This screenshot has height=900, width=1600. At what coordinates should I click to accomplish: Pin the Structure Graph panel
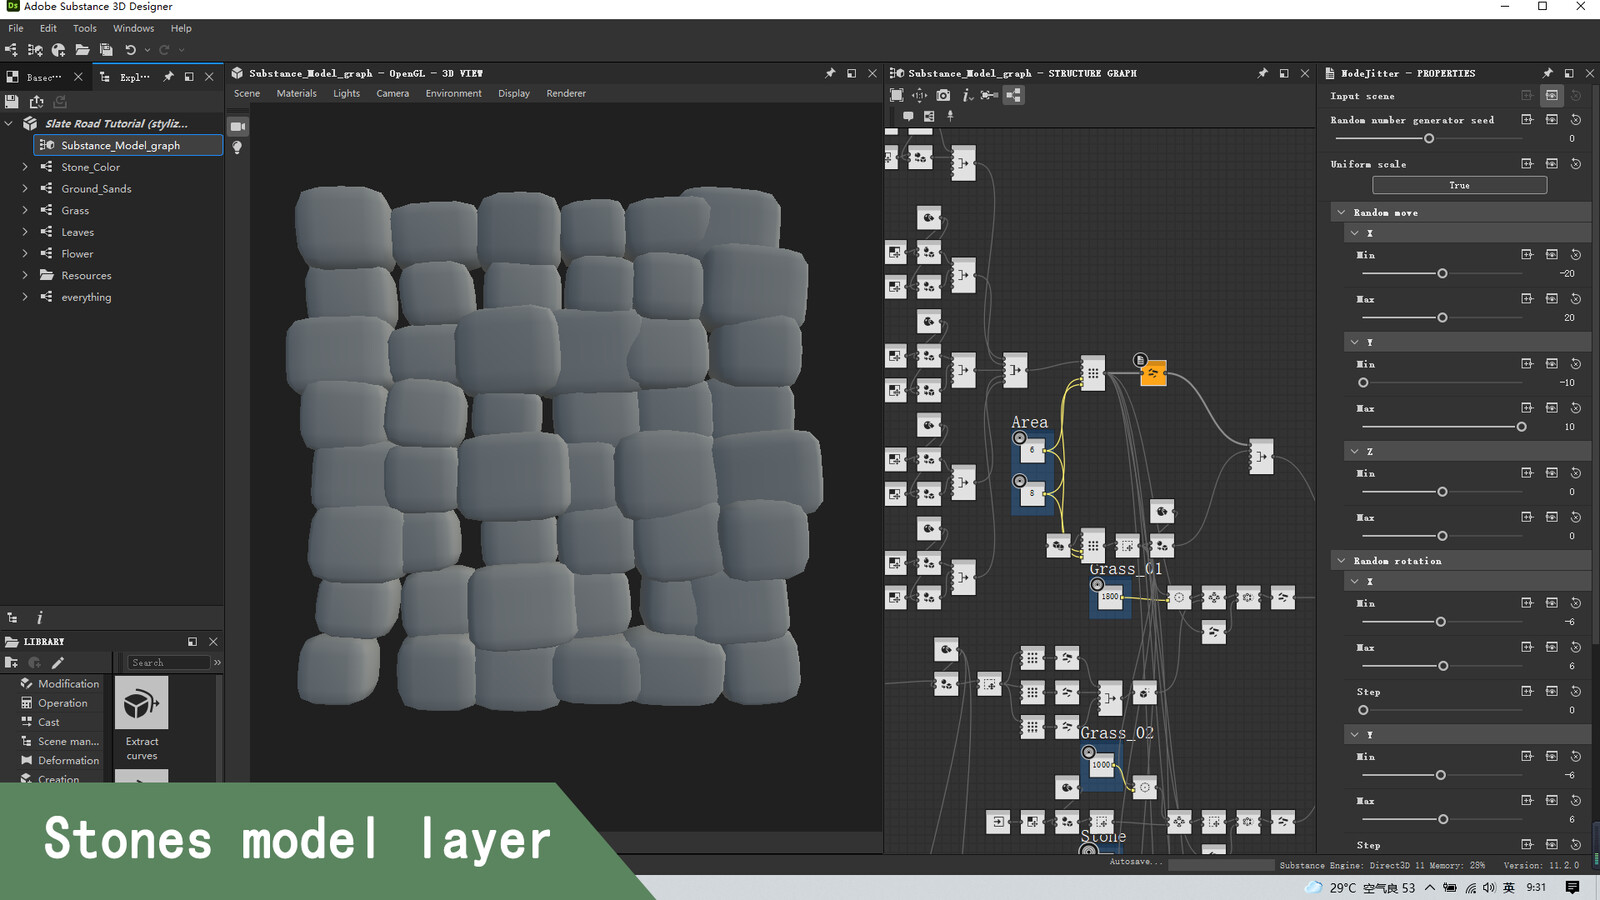point(1262,73)
